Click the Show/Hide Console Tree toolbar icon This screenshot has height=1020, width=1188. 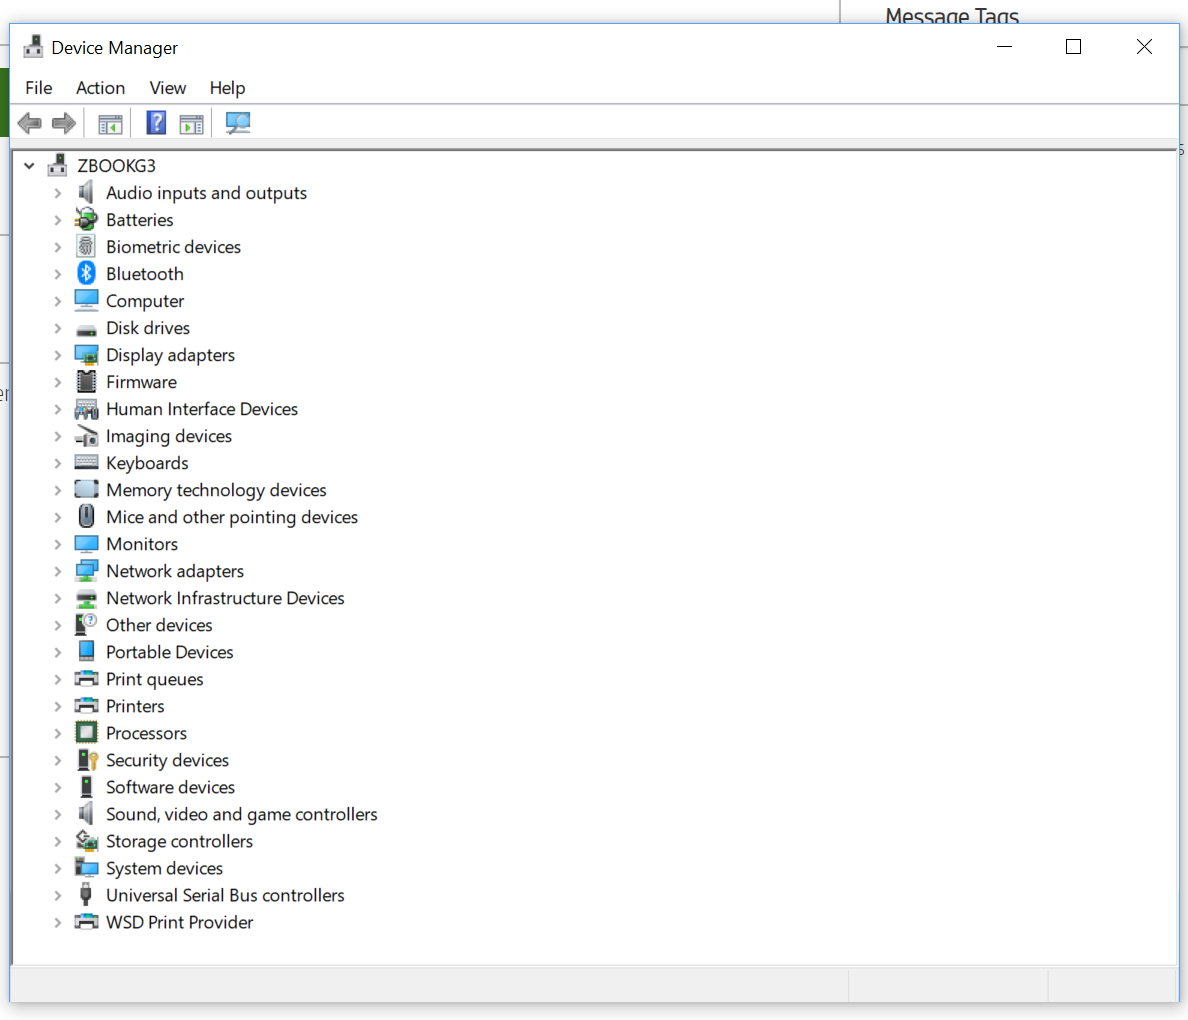110,122
